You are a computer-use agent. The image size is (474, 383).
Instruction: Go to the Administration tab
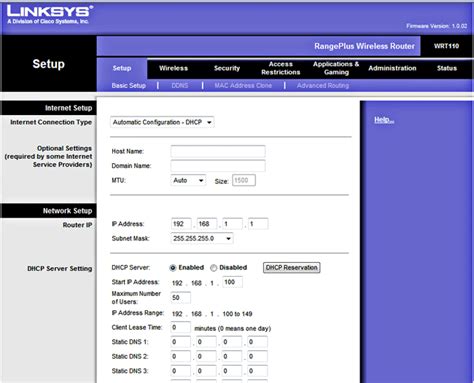tap(392, 68)
